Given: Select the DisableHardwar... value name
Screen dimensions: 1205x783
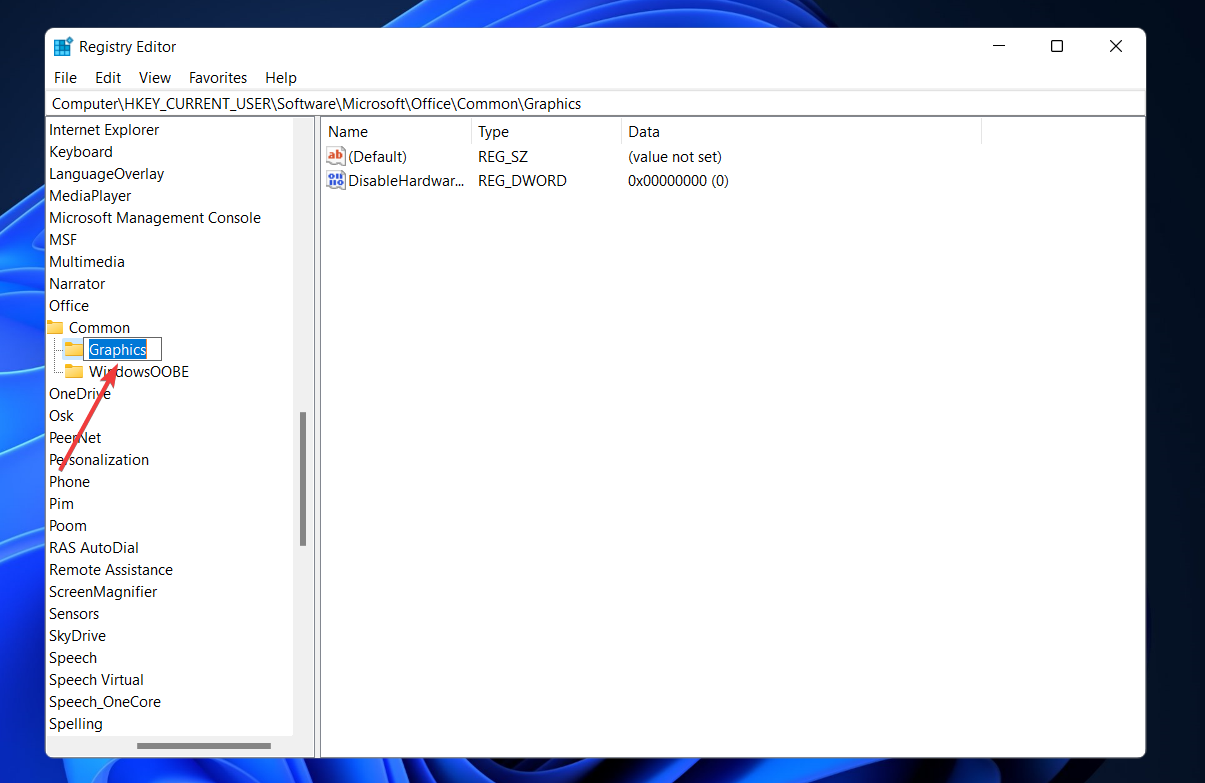Looking at the screenshot, I should tap(406, 181).
